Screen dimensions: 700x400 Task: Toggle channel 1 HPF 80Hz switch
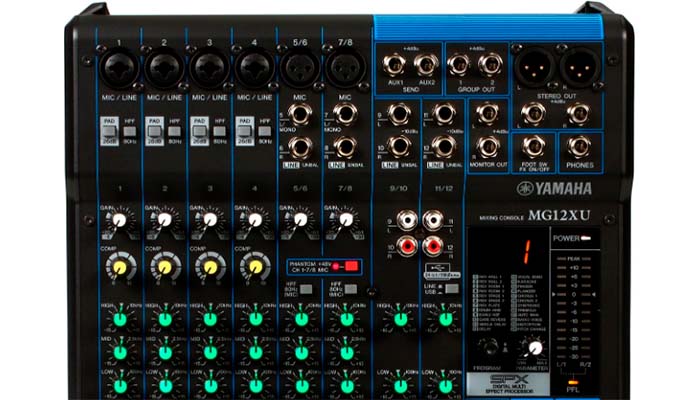(129, 131)
